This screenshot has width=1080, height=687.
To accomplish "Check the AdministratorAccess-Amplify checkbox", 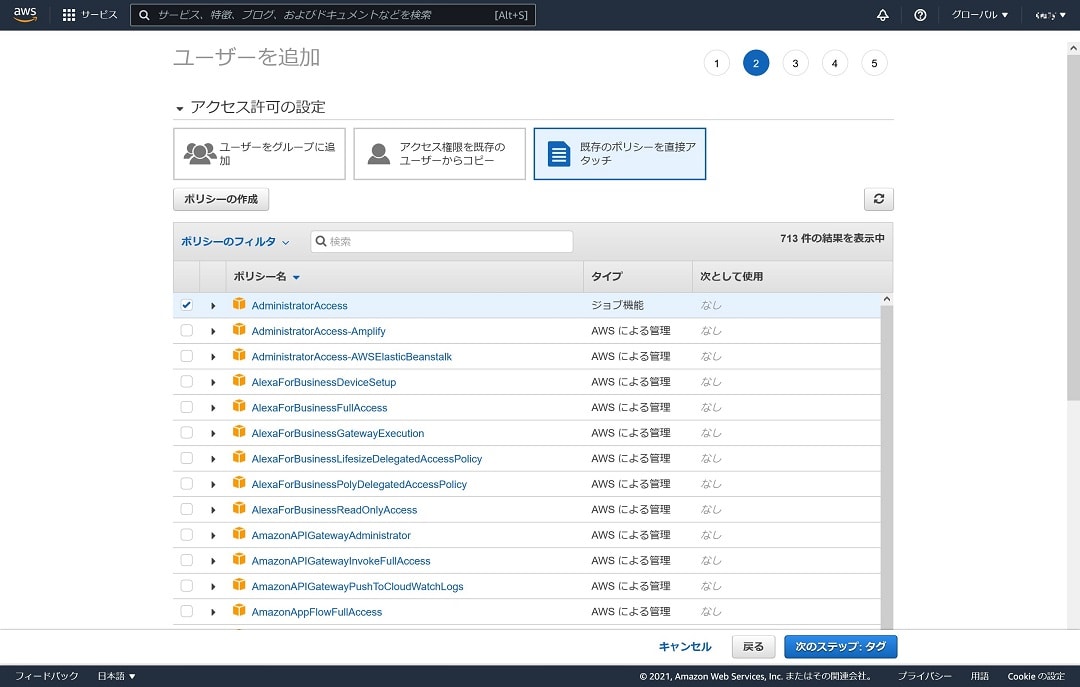I will [x=187, y=330].
